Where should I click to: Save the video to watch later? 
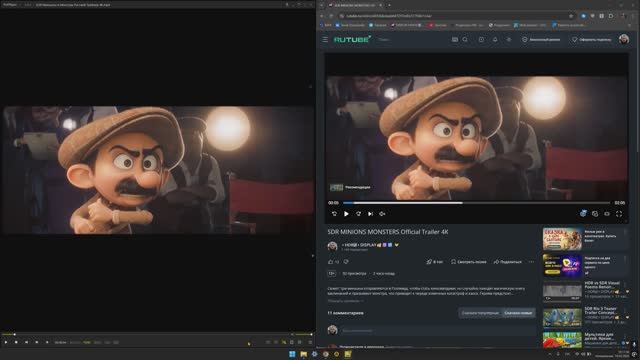click(469, 262)
